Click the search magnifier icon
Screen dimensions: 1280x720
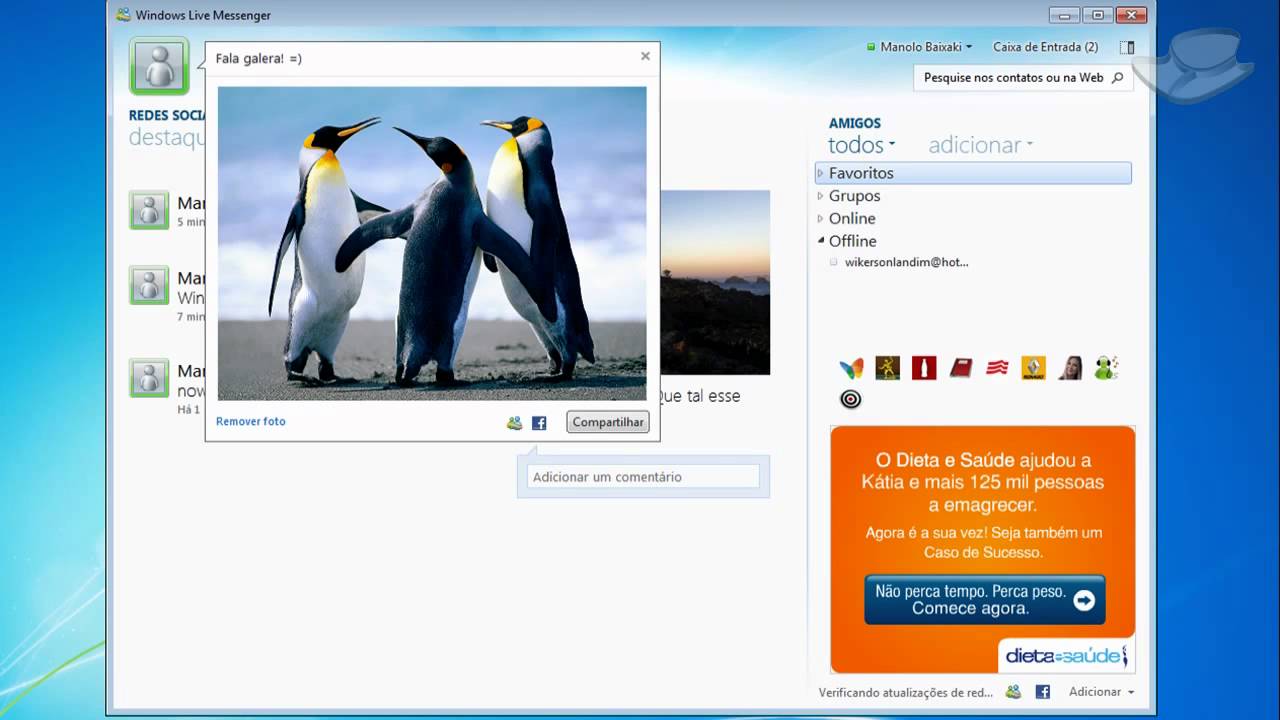pos(1118,77)
